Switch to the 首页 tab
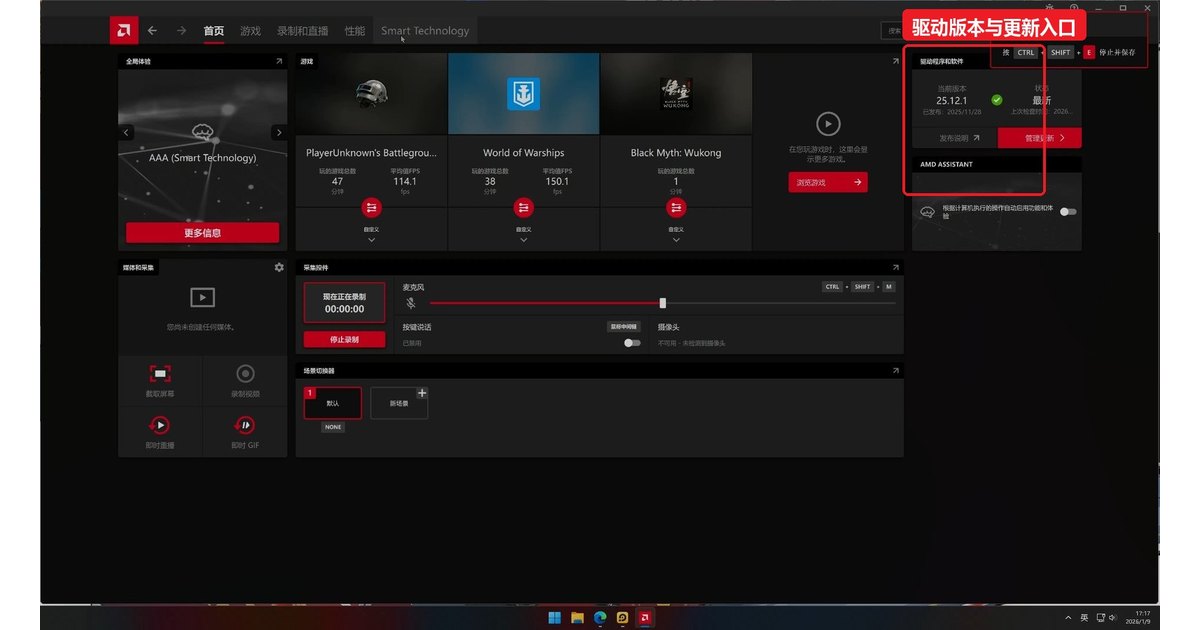The width and height of the screenshot is (1200, 630). [x=214, y=31]
